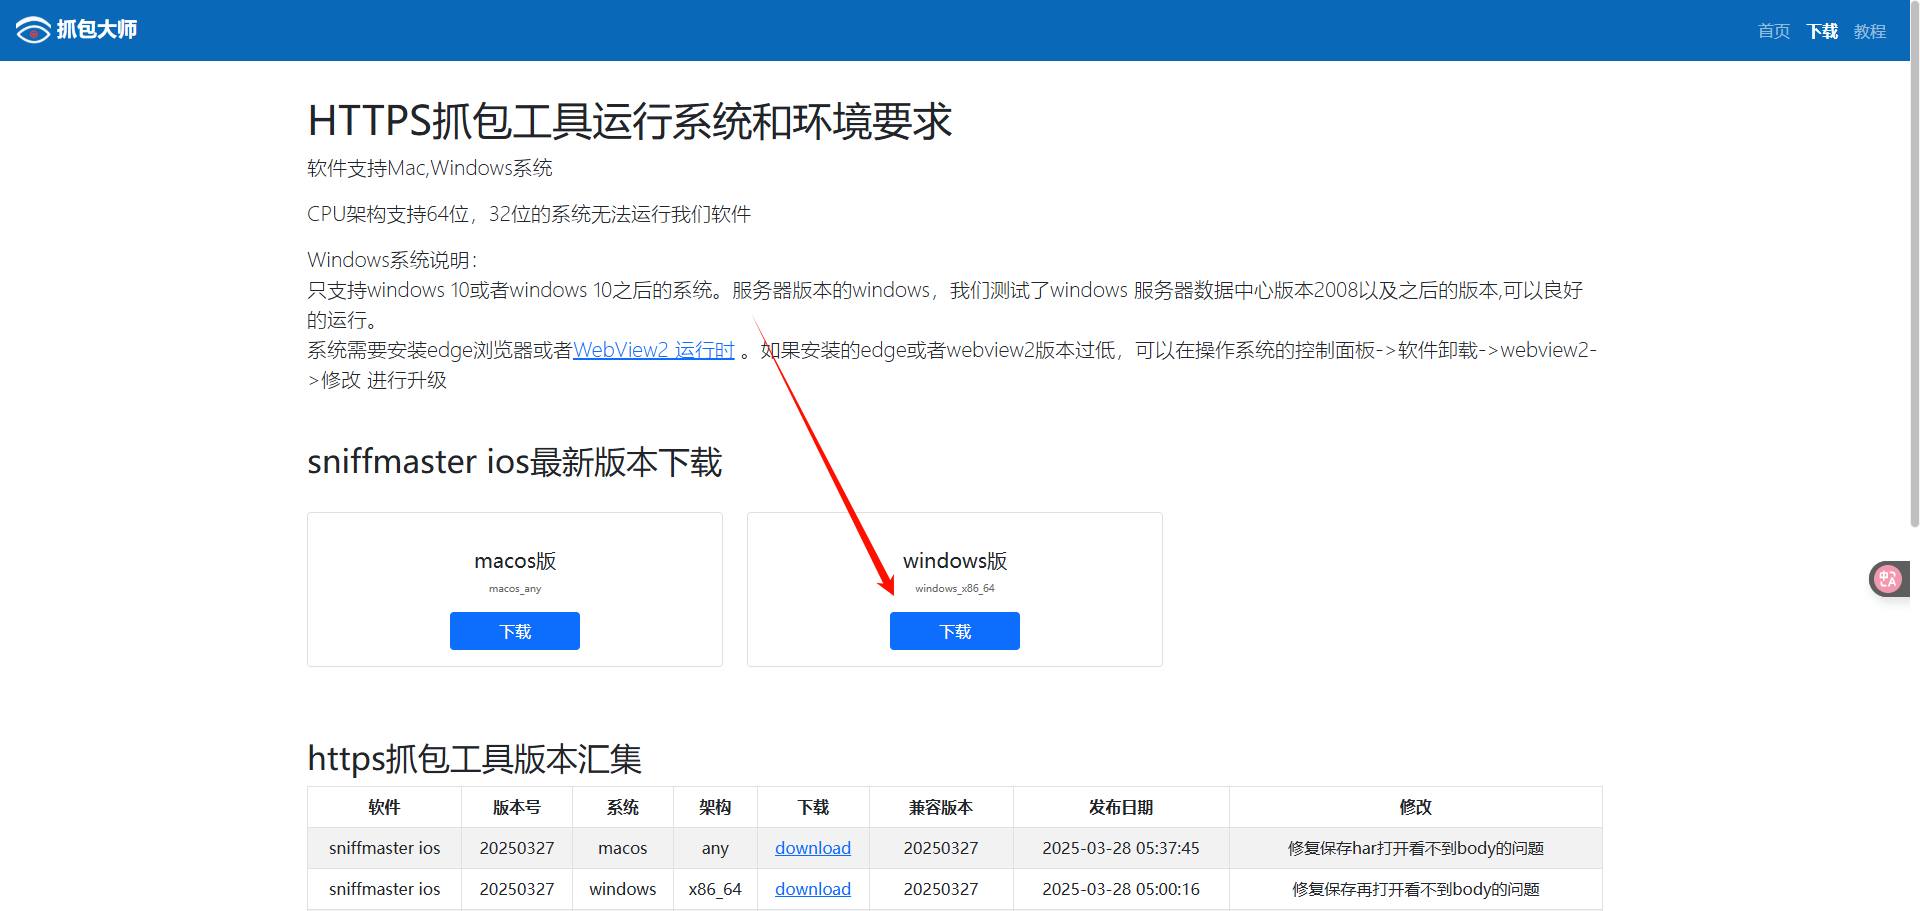Viewport: 1920px width, 911px height.
Task: Open the WebView2 运行时 link
Action: [x=654, y=350]
